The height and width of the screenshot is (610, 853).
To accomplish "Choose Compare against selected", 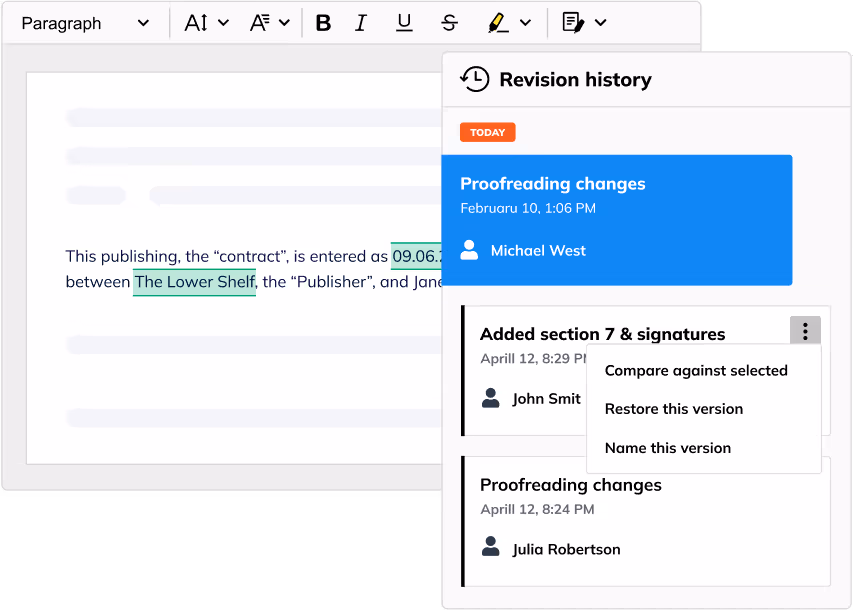I will coord(696,370).
